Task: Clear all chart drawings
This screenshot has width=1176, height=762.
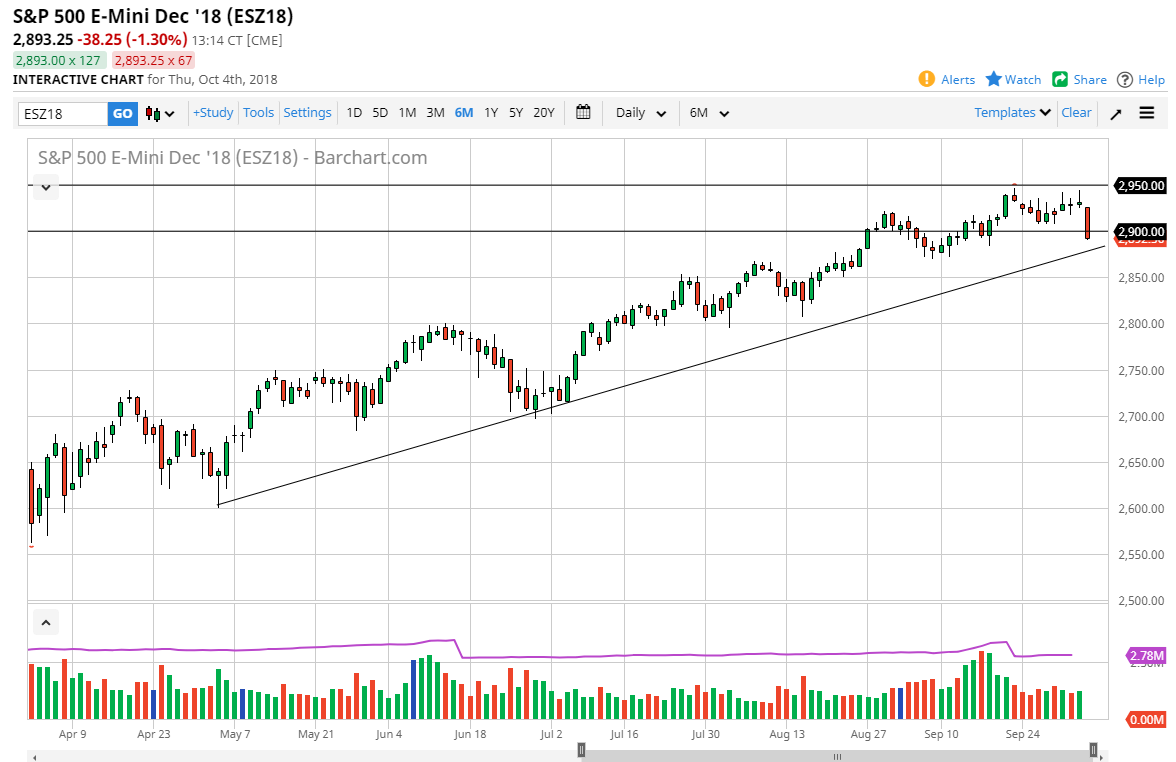Action: pos(1076,113)
